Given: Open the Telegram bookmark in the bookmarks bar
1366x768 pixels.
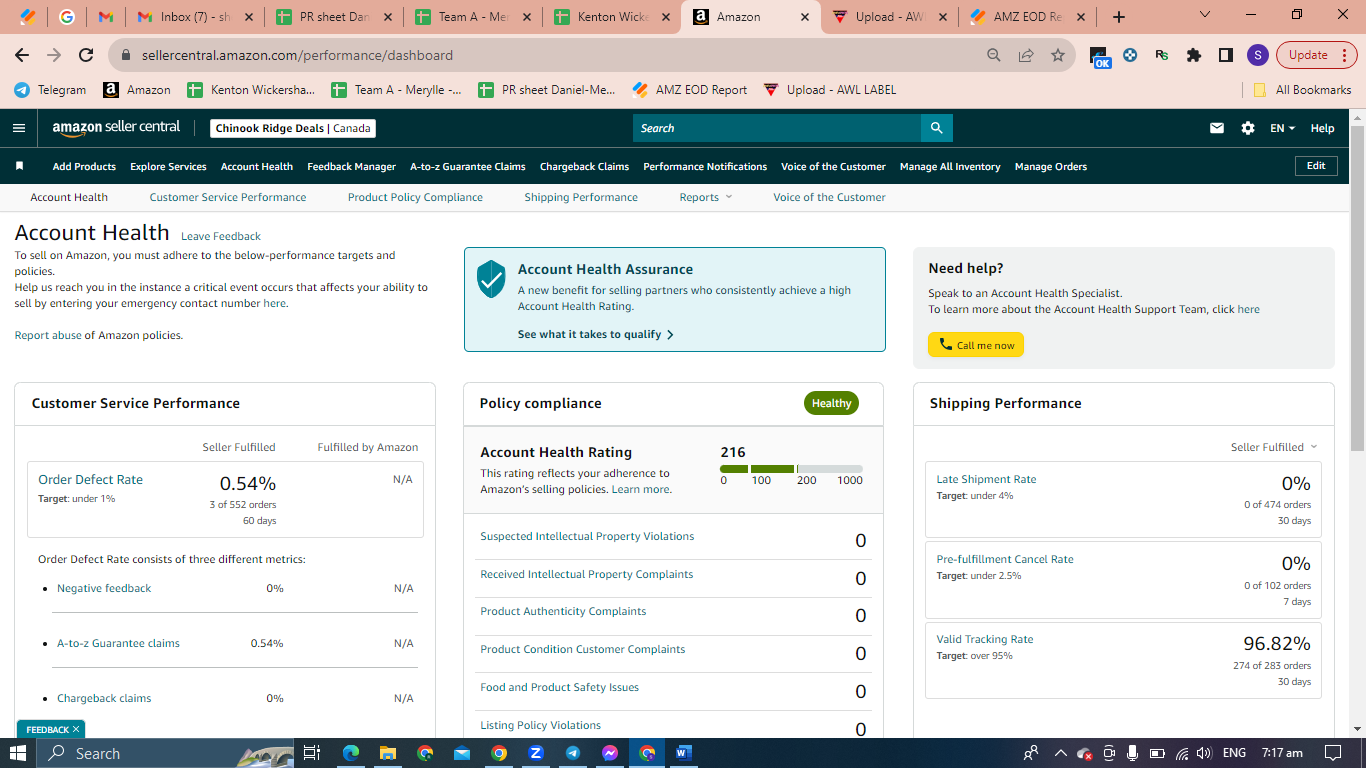Looking at the screenshot, I should click(50, 90).
